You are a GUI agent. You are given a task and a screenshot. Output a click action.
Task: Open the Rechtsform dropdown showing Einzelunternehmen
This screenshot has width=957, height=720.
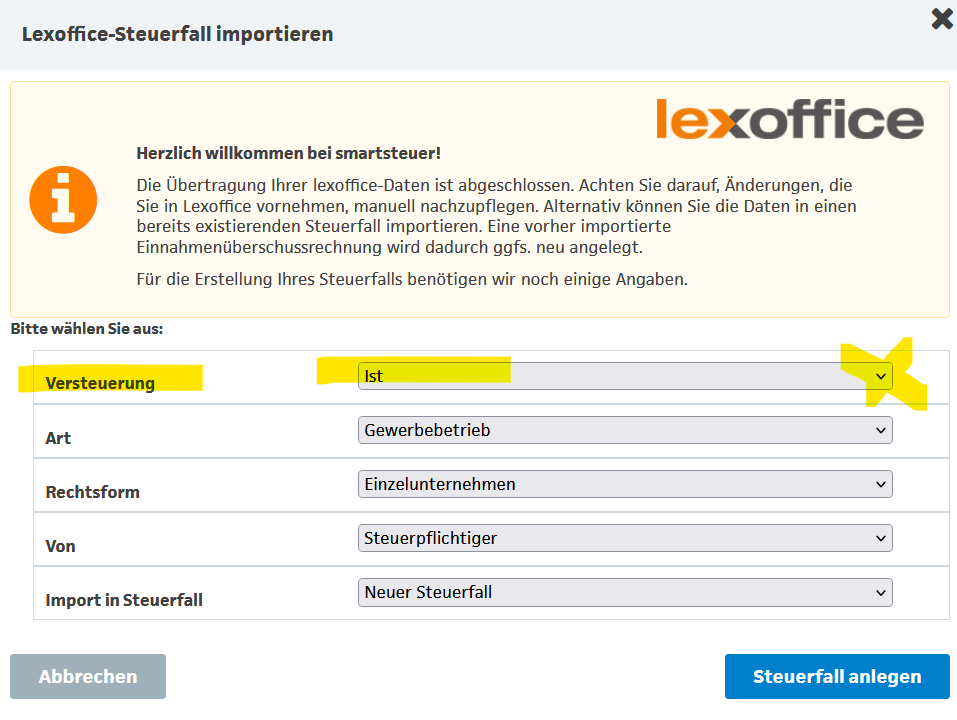tap(624, 484)
